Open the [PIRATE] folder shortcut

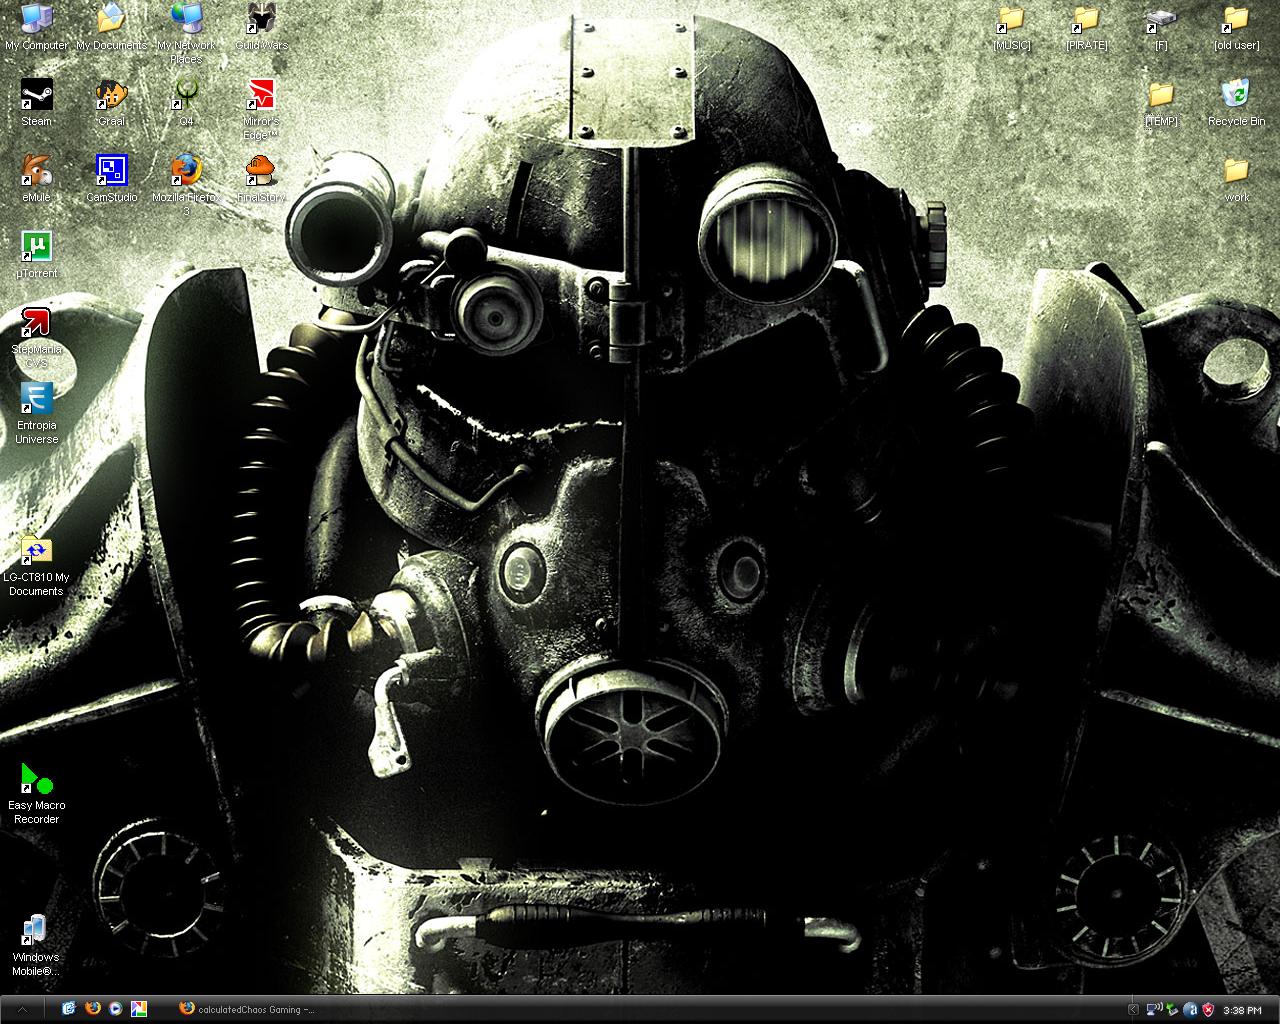pyautogui.click(x=1086, y=27)
